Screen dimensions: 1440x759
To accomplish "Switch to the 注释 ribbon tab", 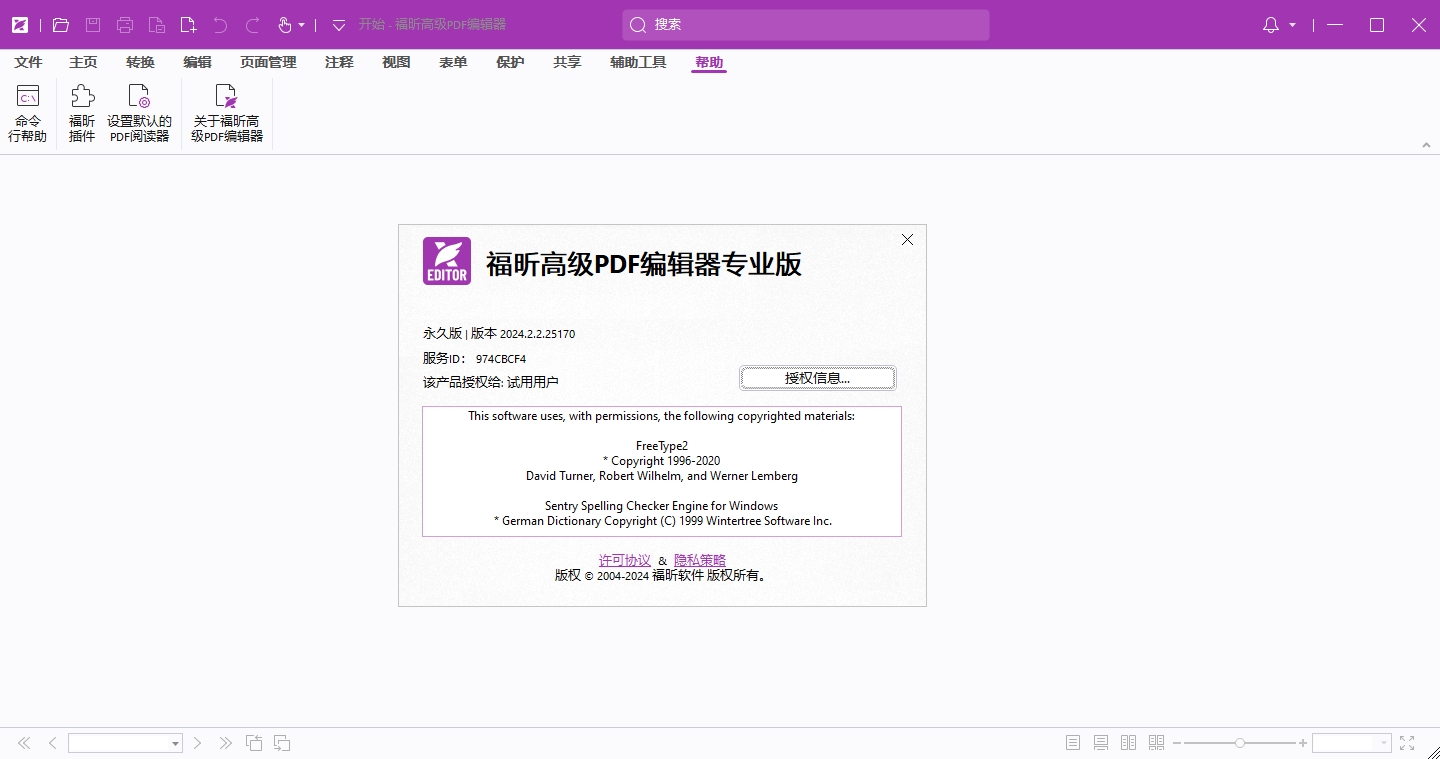I will 339,62.
